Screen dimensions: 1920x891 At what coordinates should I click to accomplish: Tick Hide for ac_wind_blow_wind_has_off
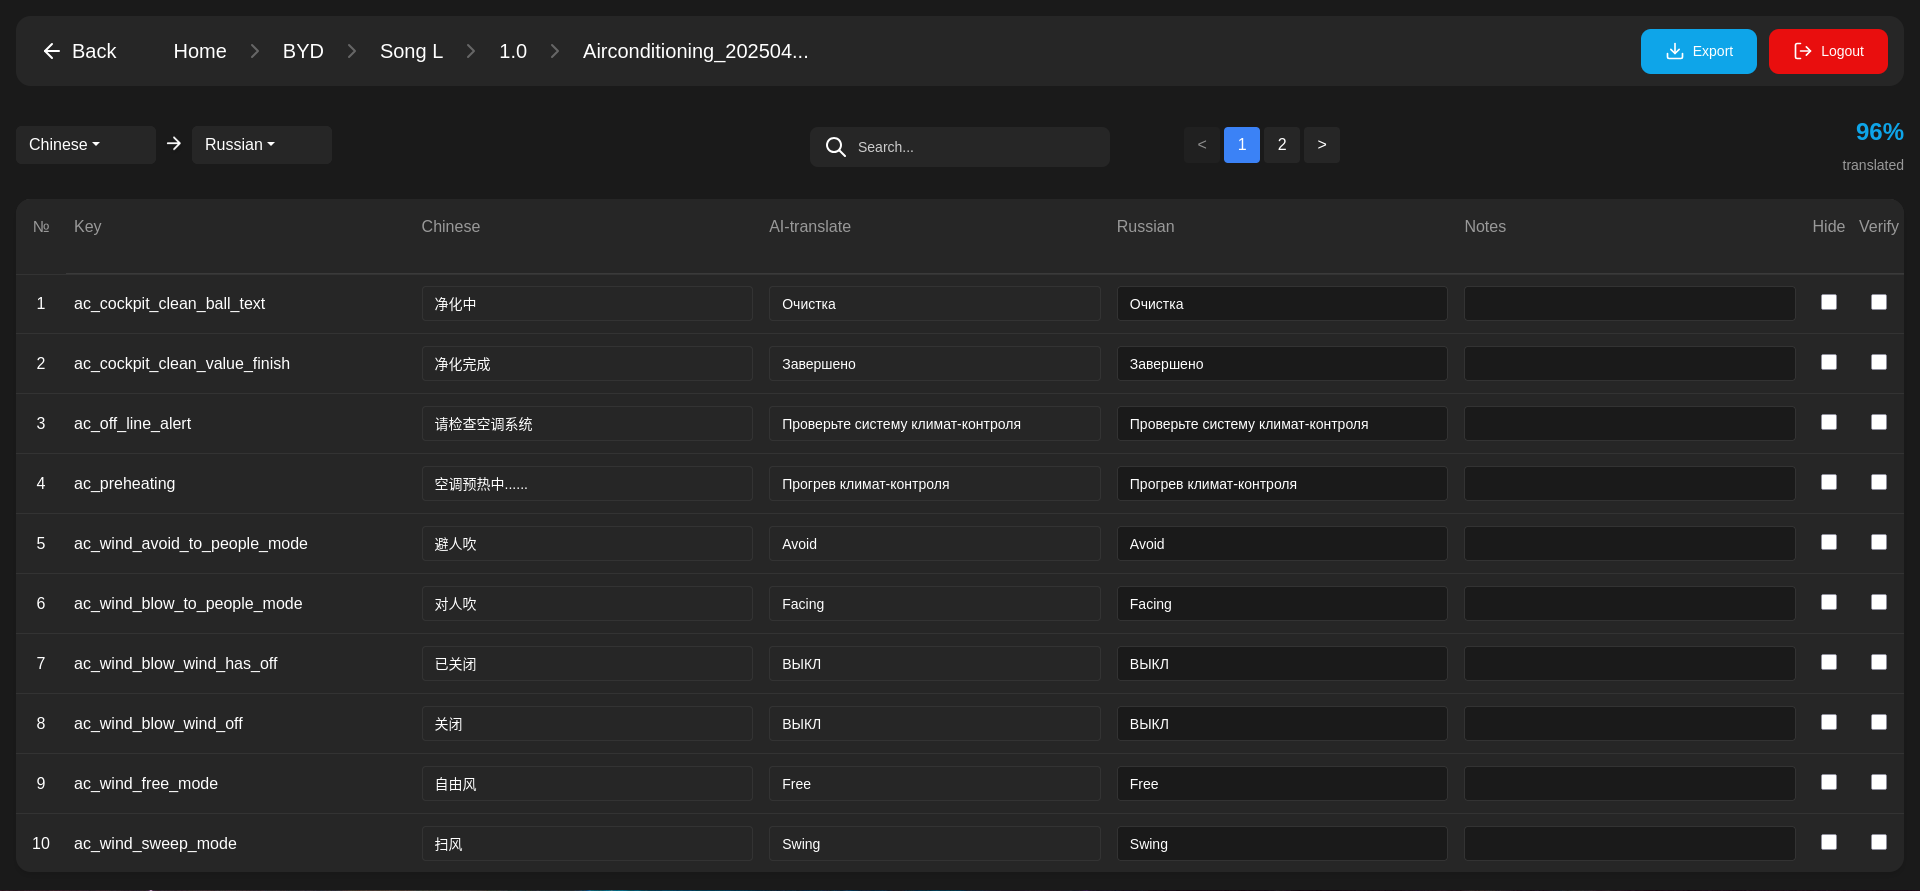[x=1829, y=662]
